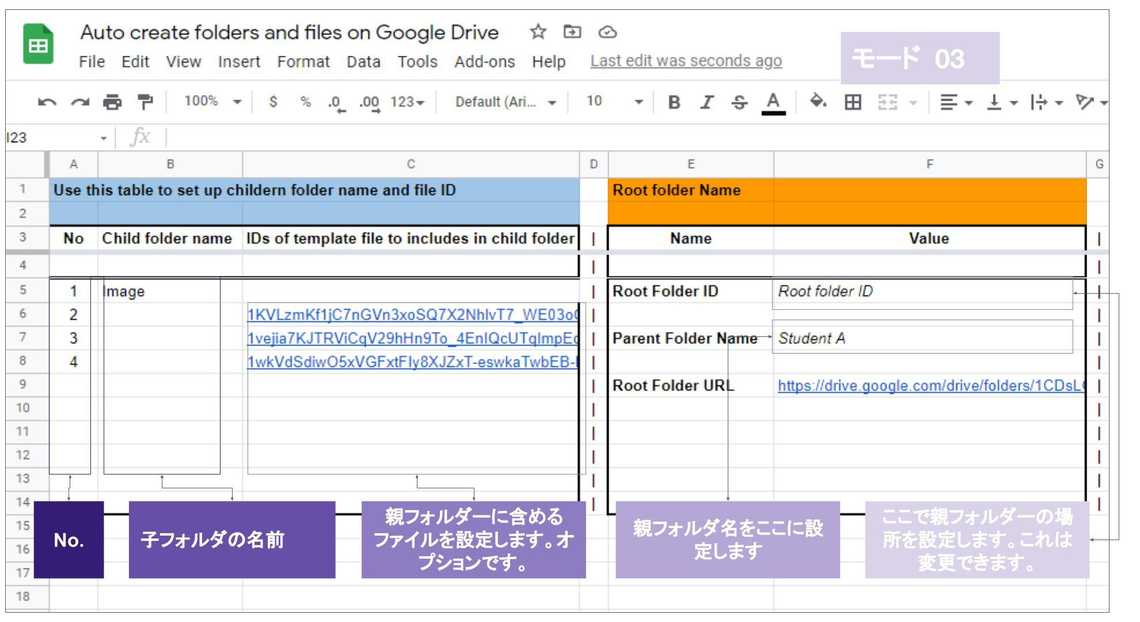This screenshot has height=622, width=1140.
Task: Click the undo arrow icon
Action: [x=47, y=102]
